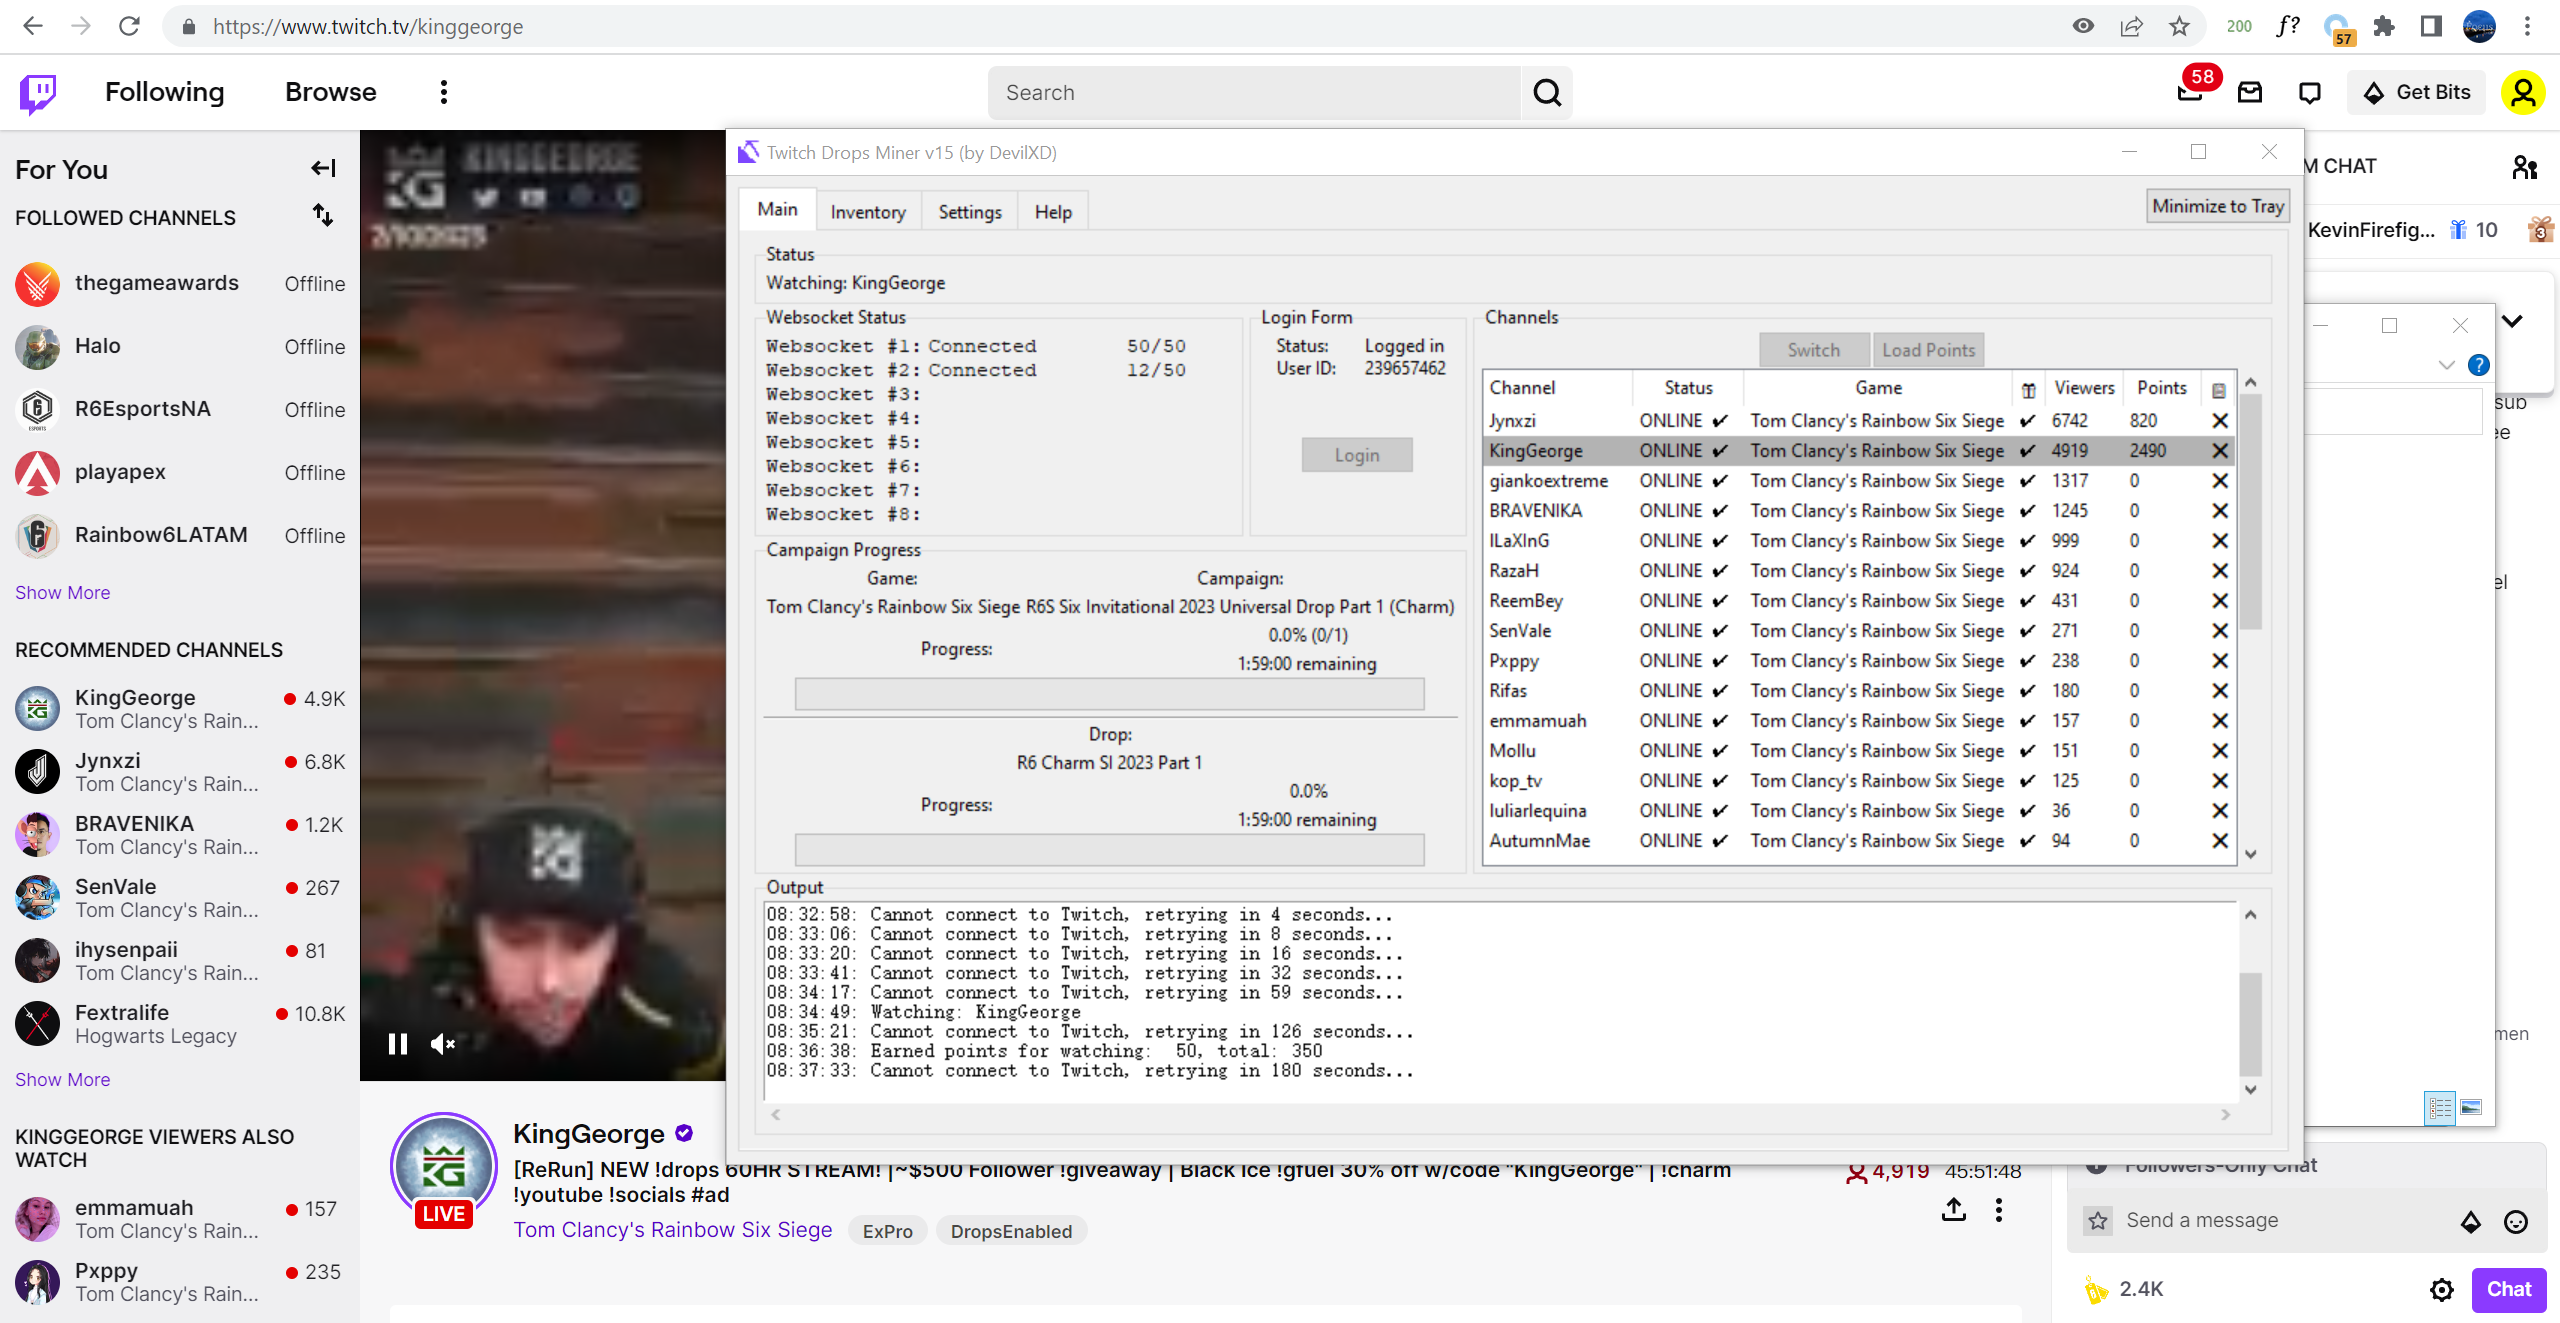
Task: Click the Drop campaign progress bar
Action: coord(1108,850)
